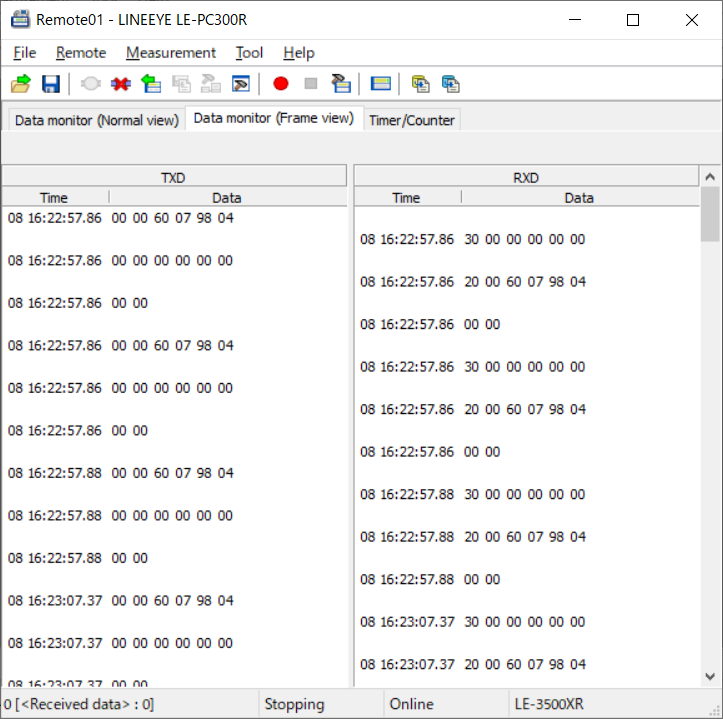This screenshot has height=719, width=723.
Task: Click the open file folder icon
Action: tap(21, 84)
